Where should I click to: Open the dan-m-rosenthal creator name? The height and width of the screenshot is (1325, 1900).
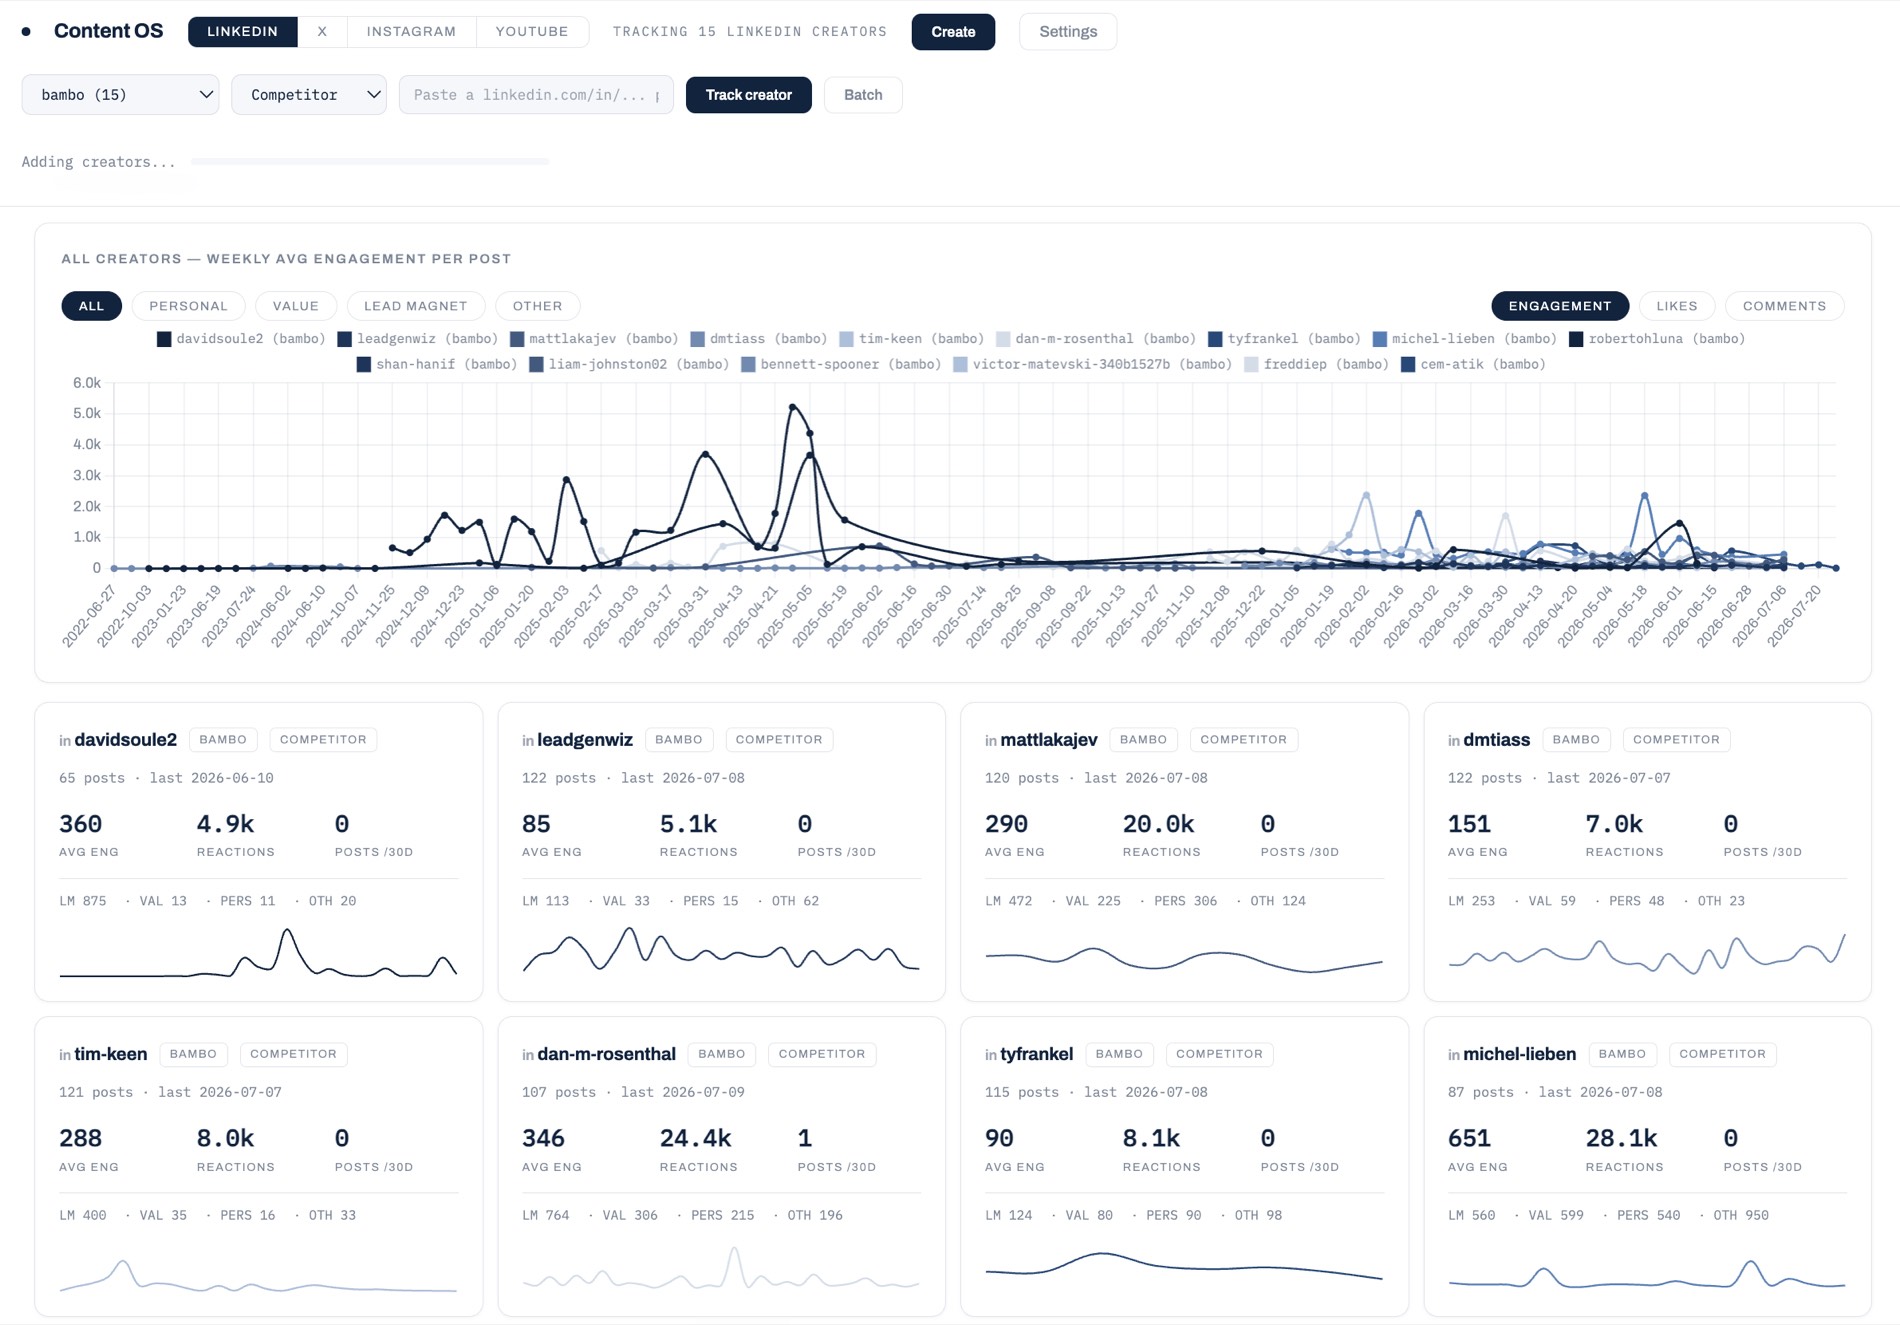[606, 1054]
